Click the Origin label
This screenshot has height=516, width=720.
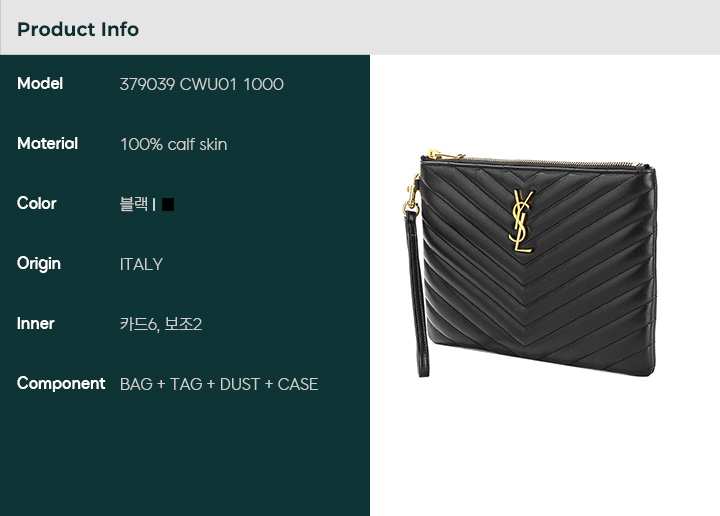click(x=39, y=264)
